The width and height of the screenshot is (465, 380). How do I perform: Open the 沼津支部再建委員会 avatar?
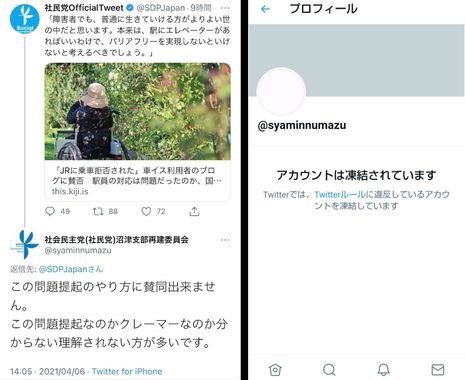[25, 245]
